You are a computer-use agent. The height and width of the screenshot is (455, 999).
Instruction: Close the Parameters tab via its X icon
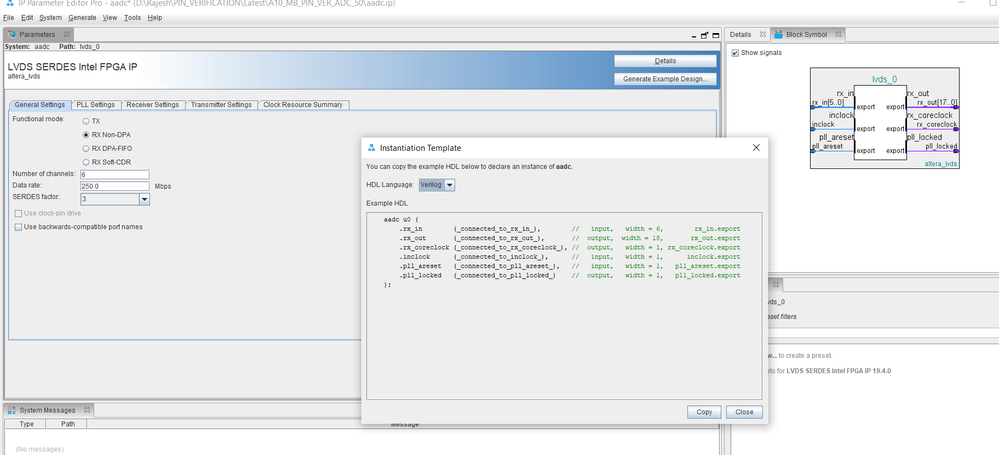(66, 34)
